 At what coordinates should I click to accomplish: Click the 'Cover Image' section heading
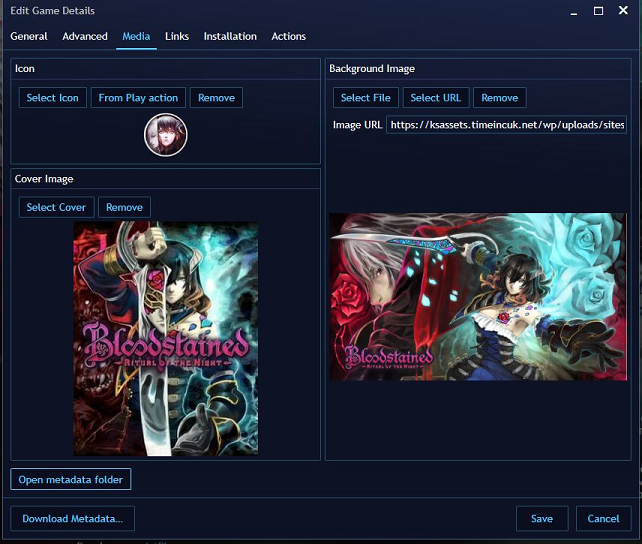pos(44,179)
